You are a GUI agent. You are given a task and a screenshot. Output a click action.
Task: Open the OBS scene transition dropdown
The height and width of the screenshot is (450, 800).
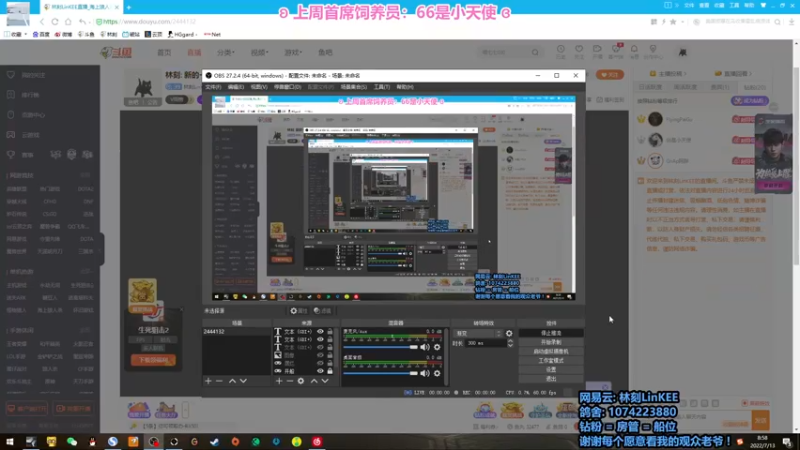tap(478, 333)
